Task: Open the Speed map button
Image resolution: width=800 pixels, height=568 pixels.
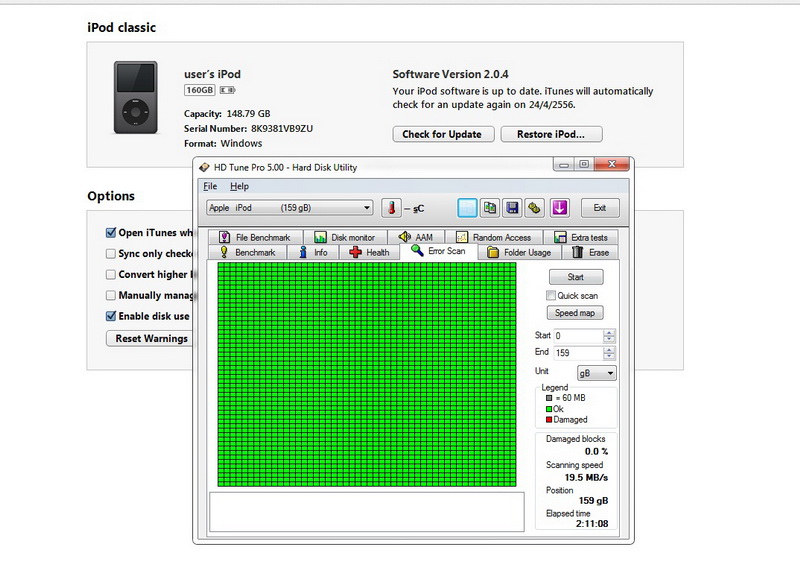Action: 575,313
